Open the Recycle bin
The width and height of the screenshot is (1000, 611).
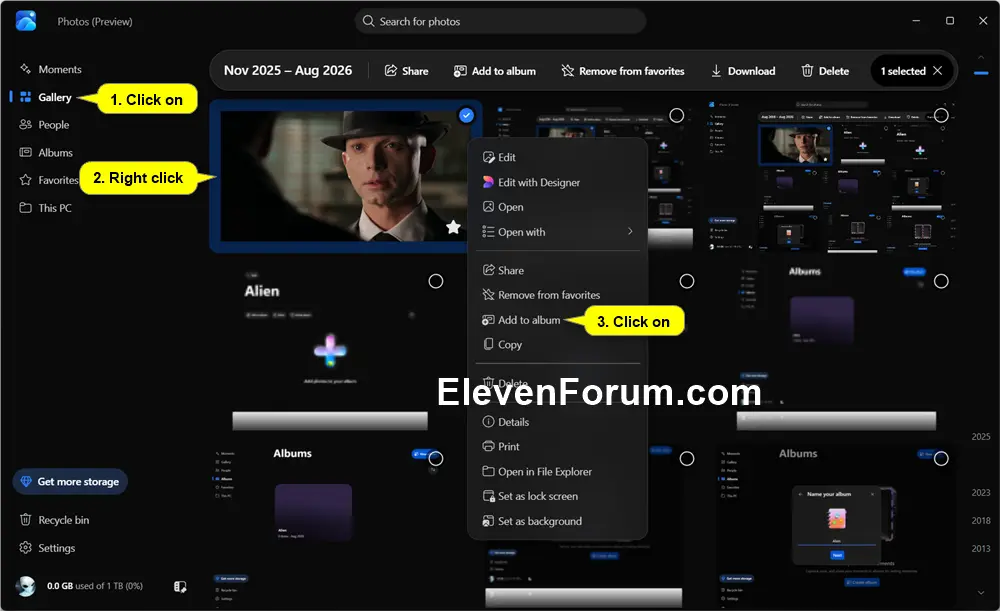pyautogui.click(x=54, y=520)
